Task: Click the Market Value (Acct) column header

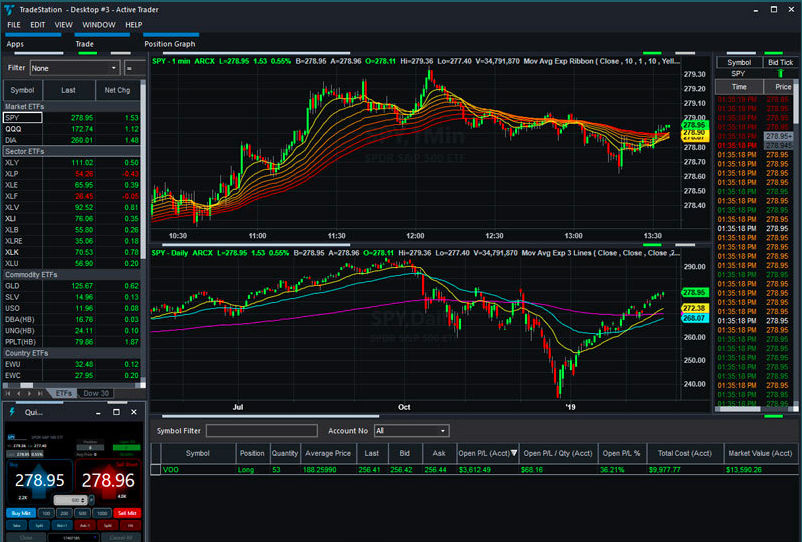Action: 760,453
